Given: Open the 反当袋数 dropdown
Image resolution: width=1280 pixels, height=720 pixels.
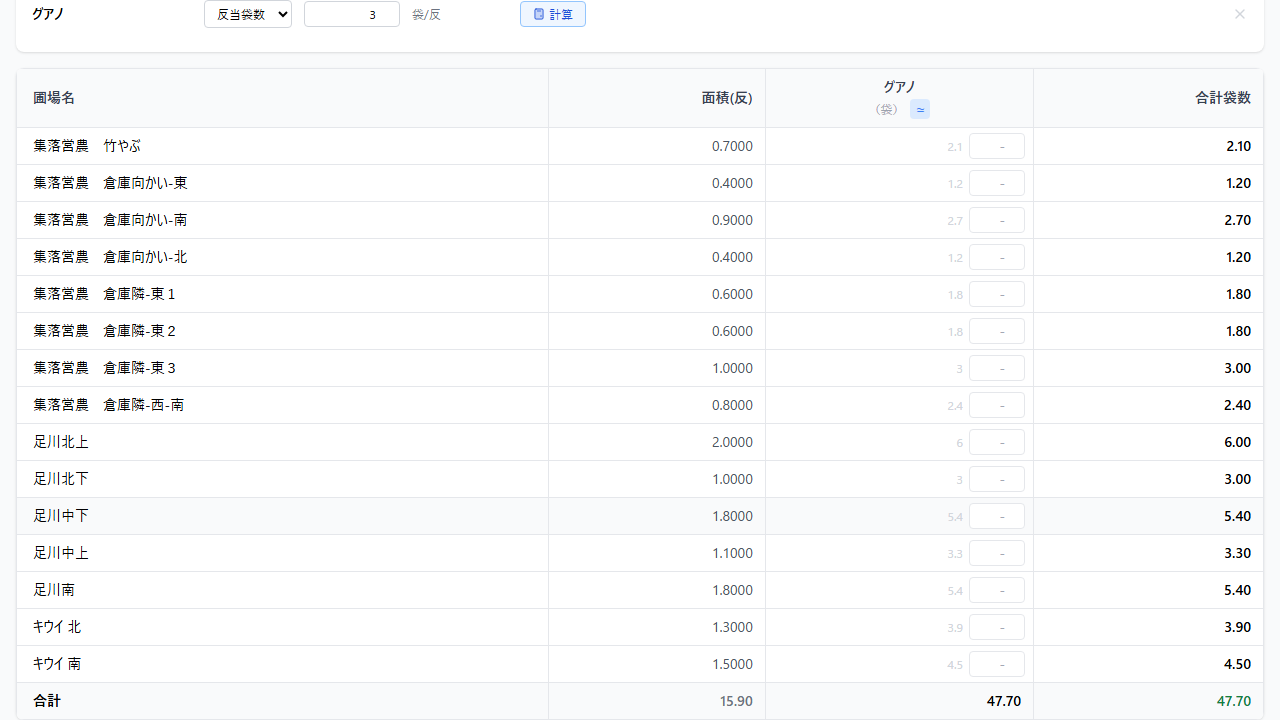Looking at the screenshot, I should pos(248,14).
